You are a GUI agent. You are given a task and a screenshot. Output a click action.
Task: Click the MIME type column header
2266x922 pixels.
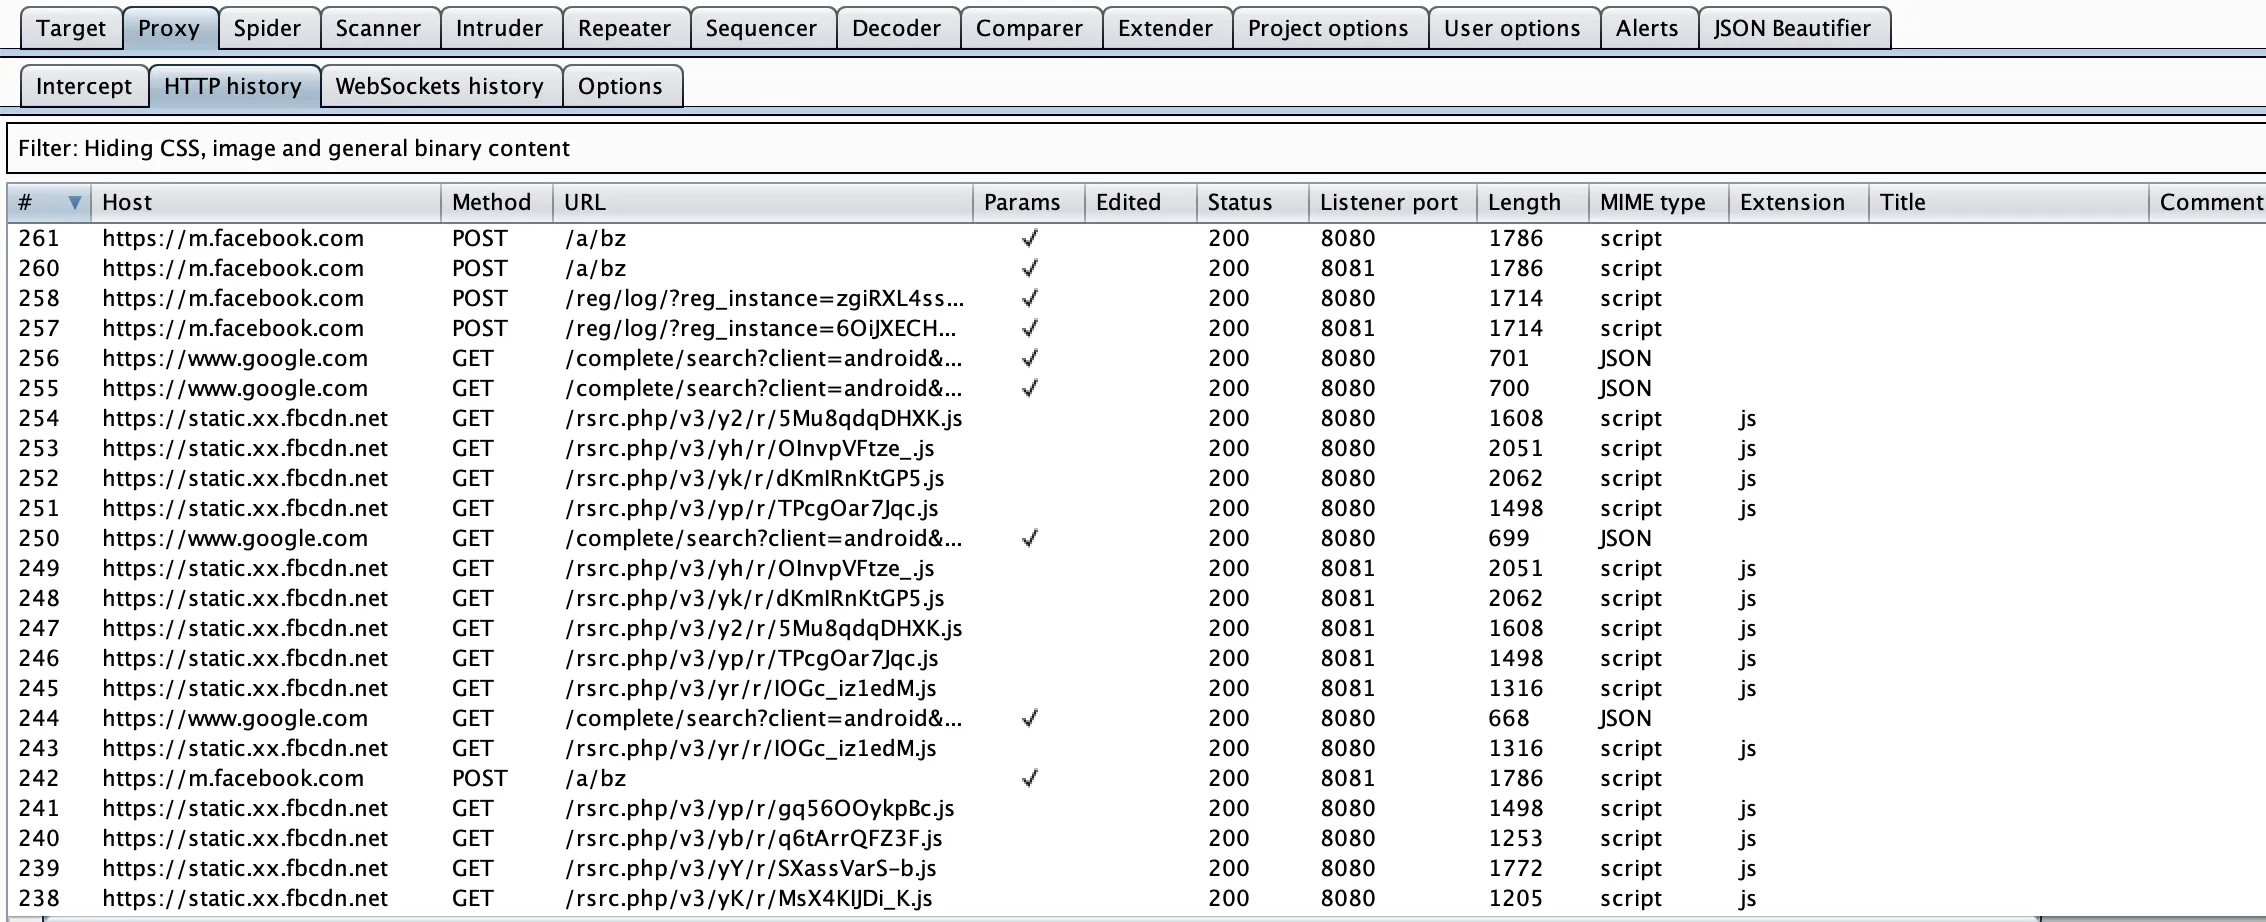pos(1654,201)
